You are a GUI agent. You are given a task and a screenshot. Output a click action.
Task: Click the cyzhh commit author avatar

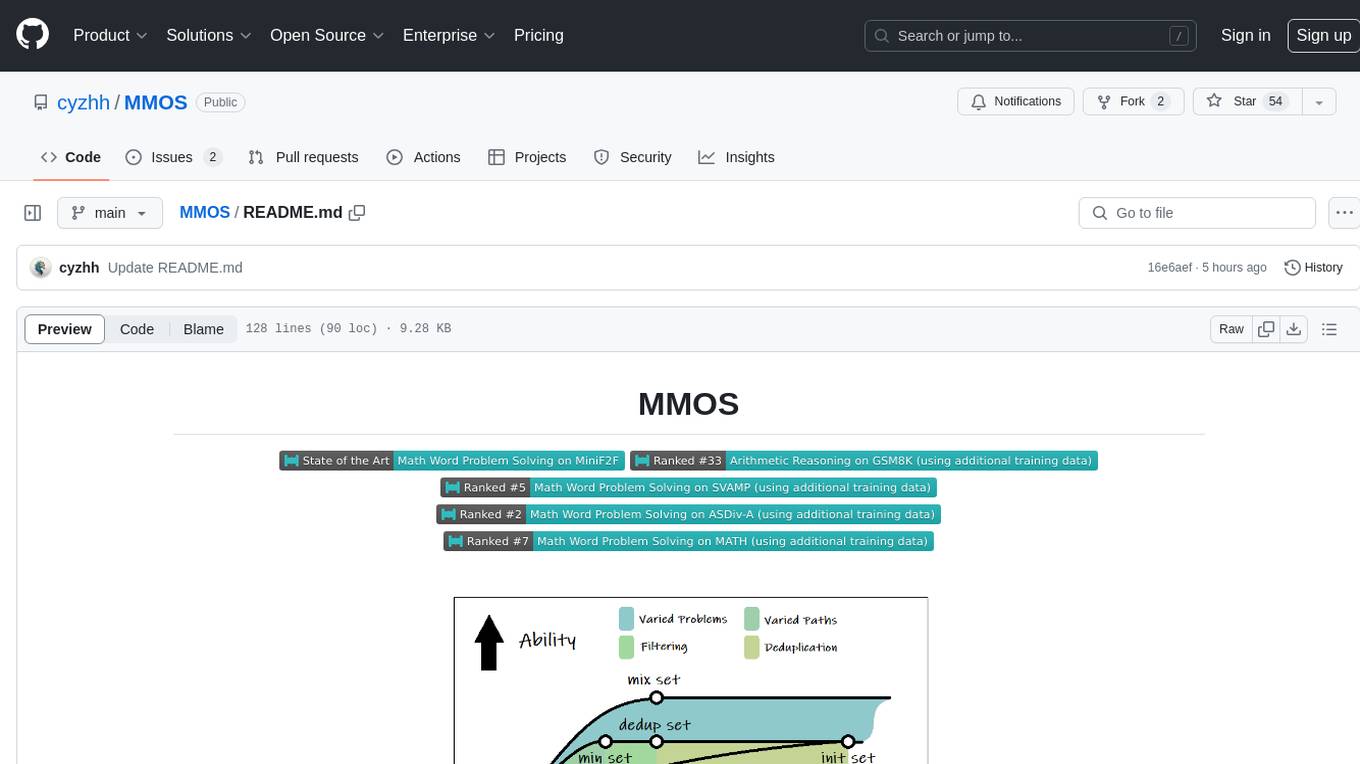click(41, 268)
